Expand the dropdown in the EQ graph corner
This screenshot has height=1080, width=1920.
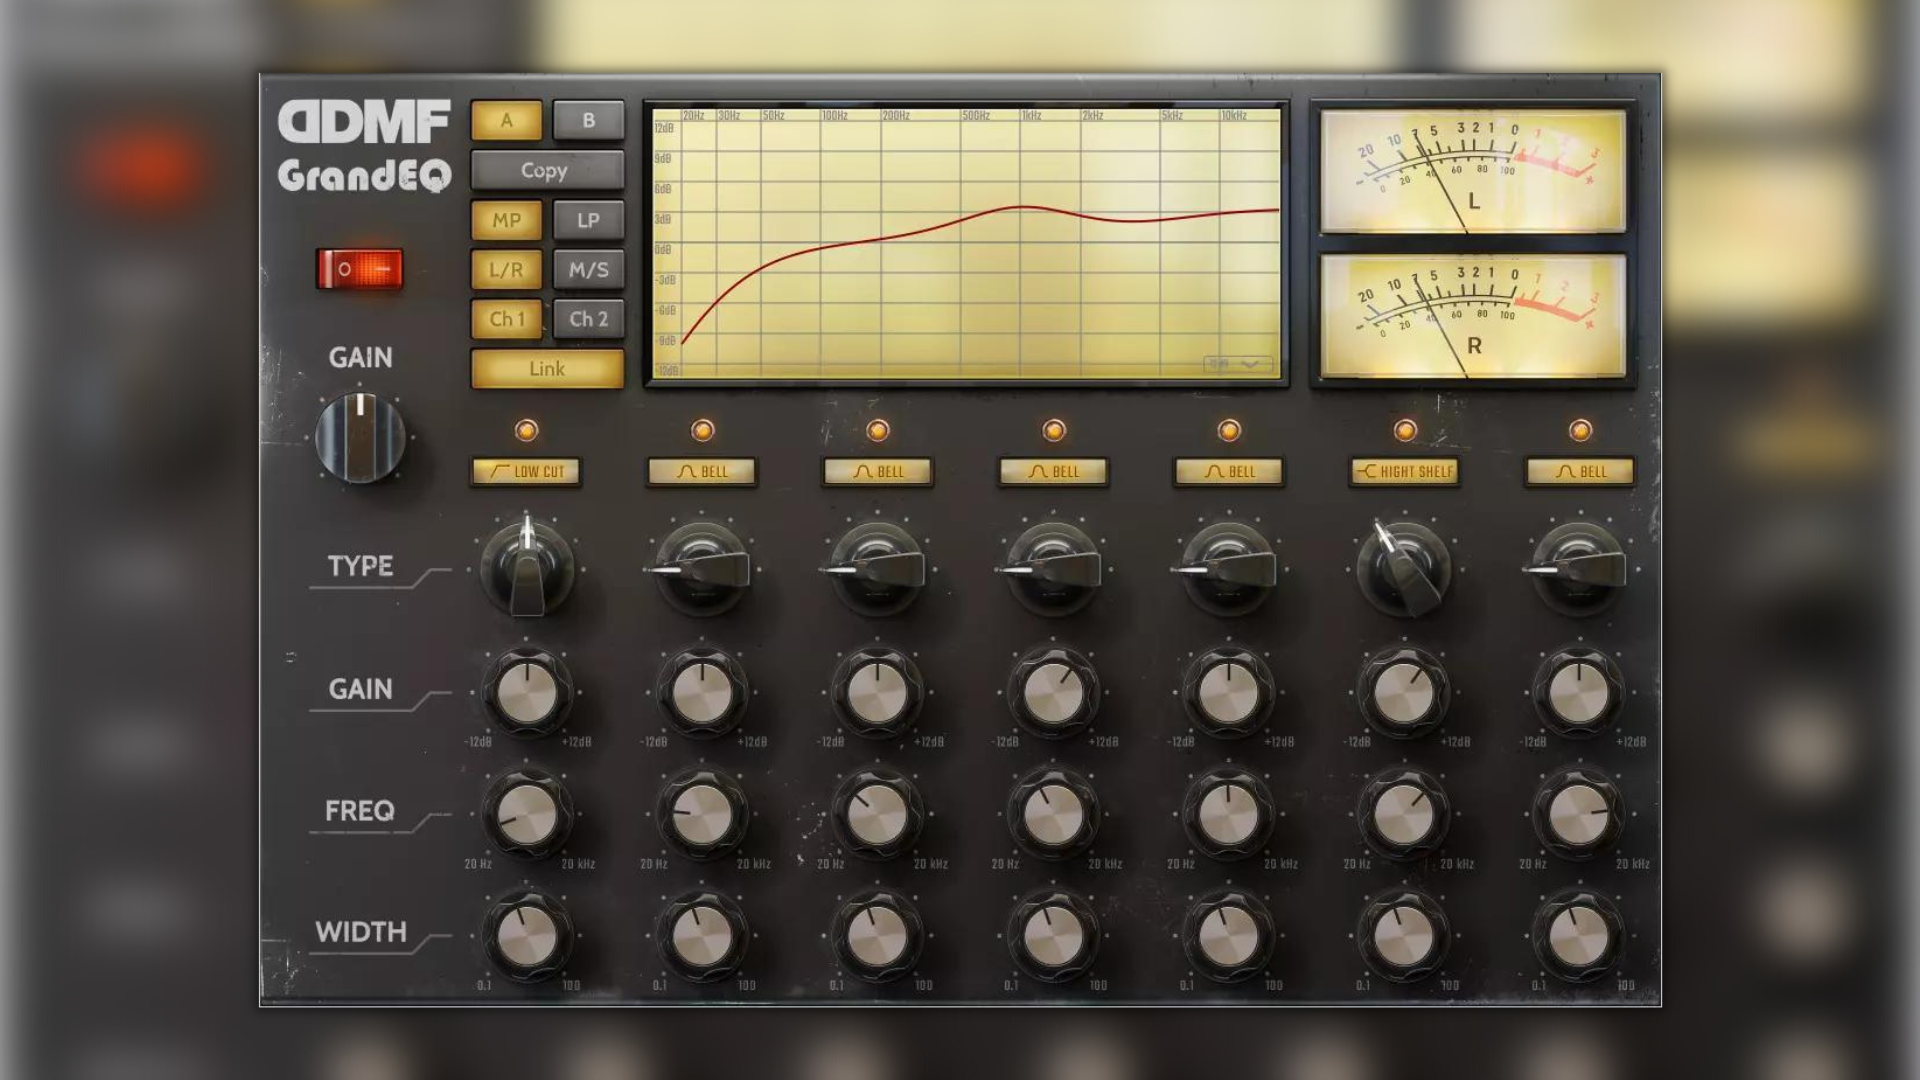[1238, 364]
